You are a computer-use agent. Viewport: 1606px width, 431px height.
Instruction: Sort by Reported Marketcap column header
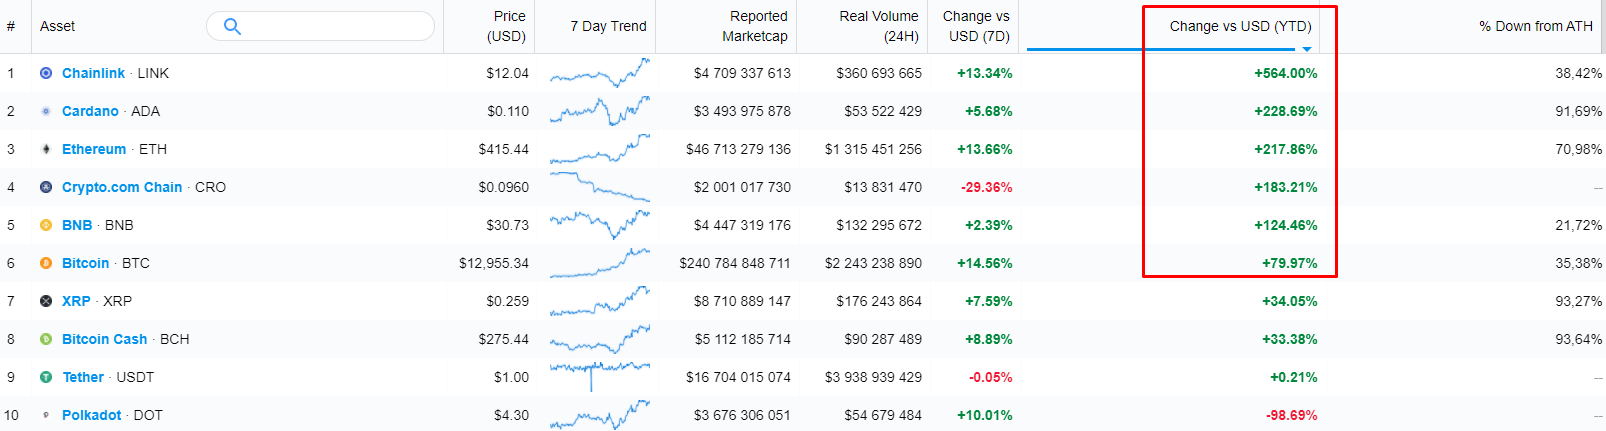click(755, 26)
